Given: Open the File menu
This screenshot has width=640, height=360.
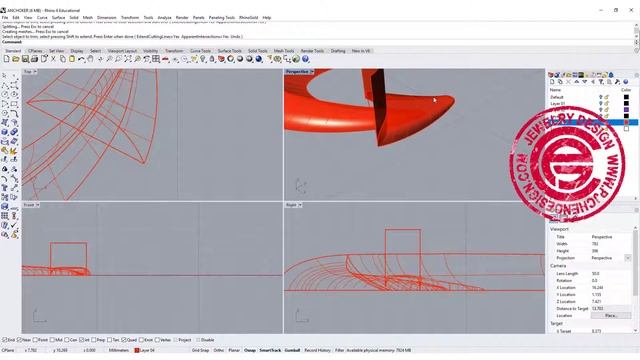Looking at the screenshot, I should (5, 18).
